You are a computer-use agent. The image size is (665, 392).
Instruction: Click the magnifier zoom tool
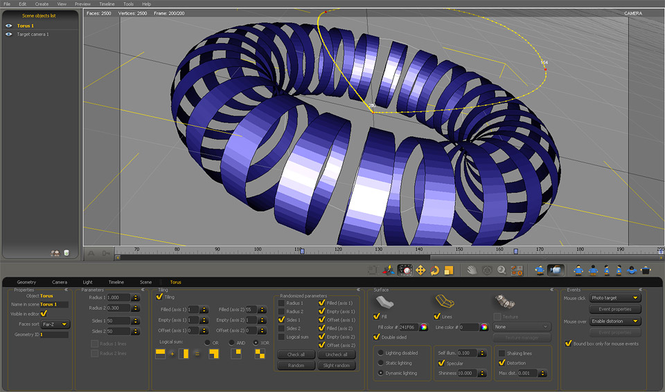[501, 270]
